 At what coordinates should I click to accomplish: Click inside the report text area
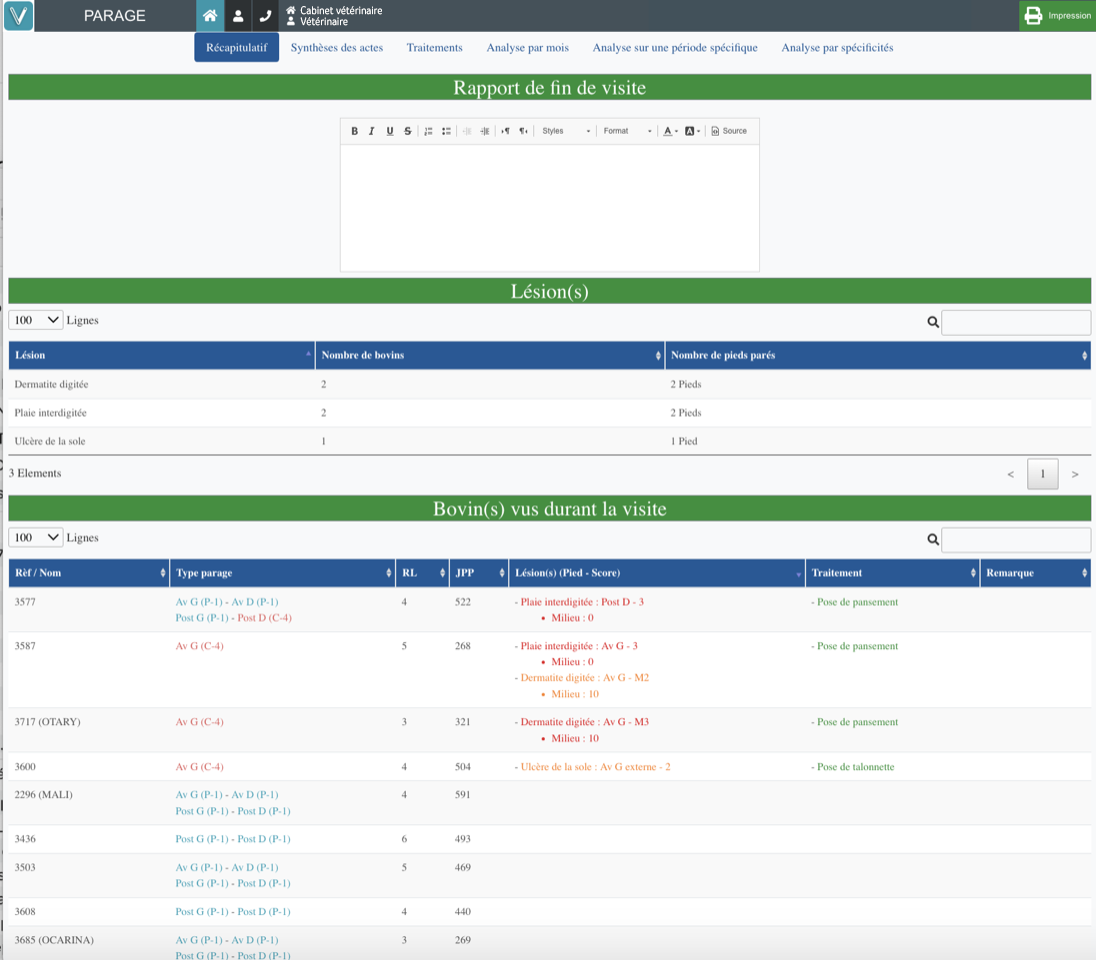(x=549, y=208)
